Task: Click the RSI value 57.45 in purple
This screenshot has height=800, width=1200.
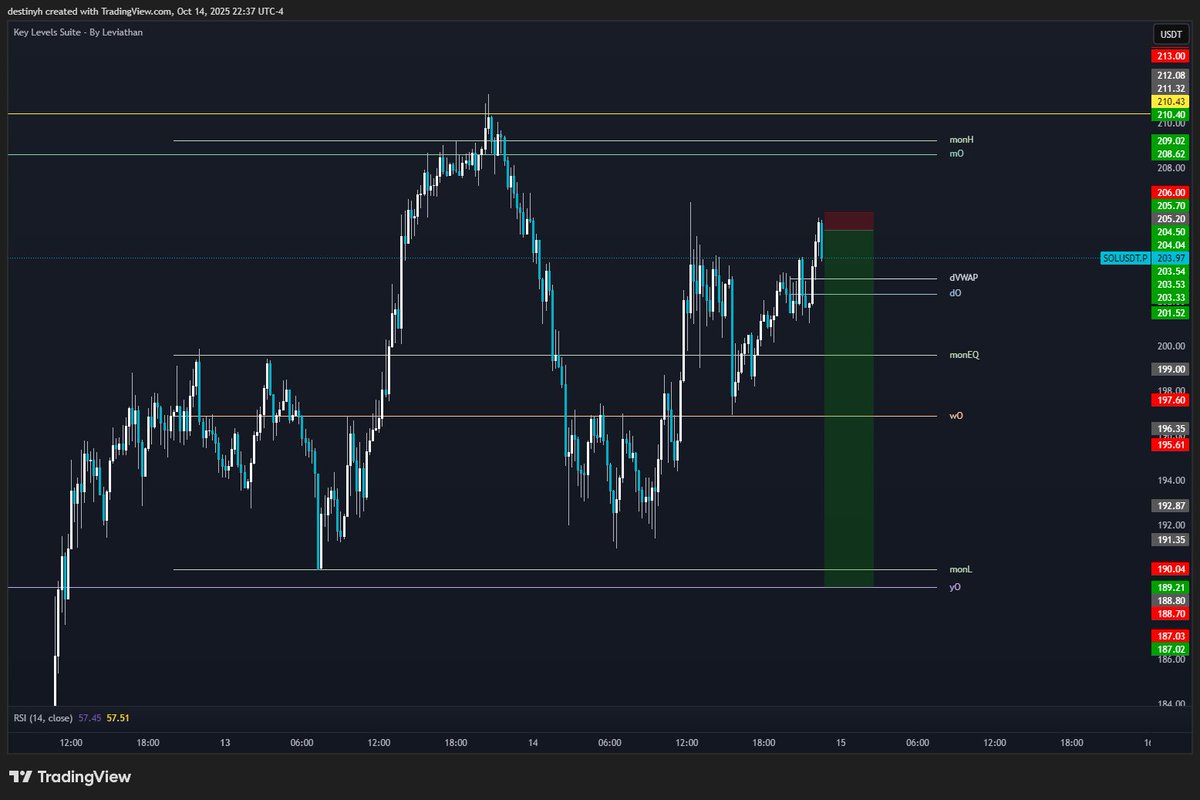Action: [90, 717]
